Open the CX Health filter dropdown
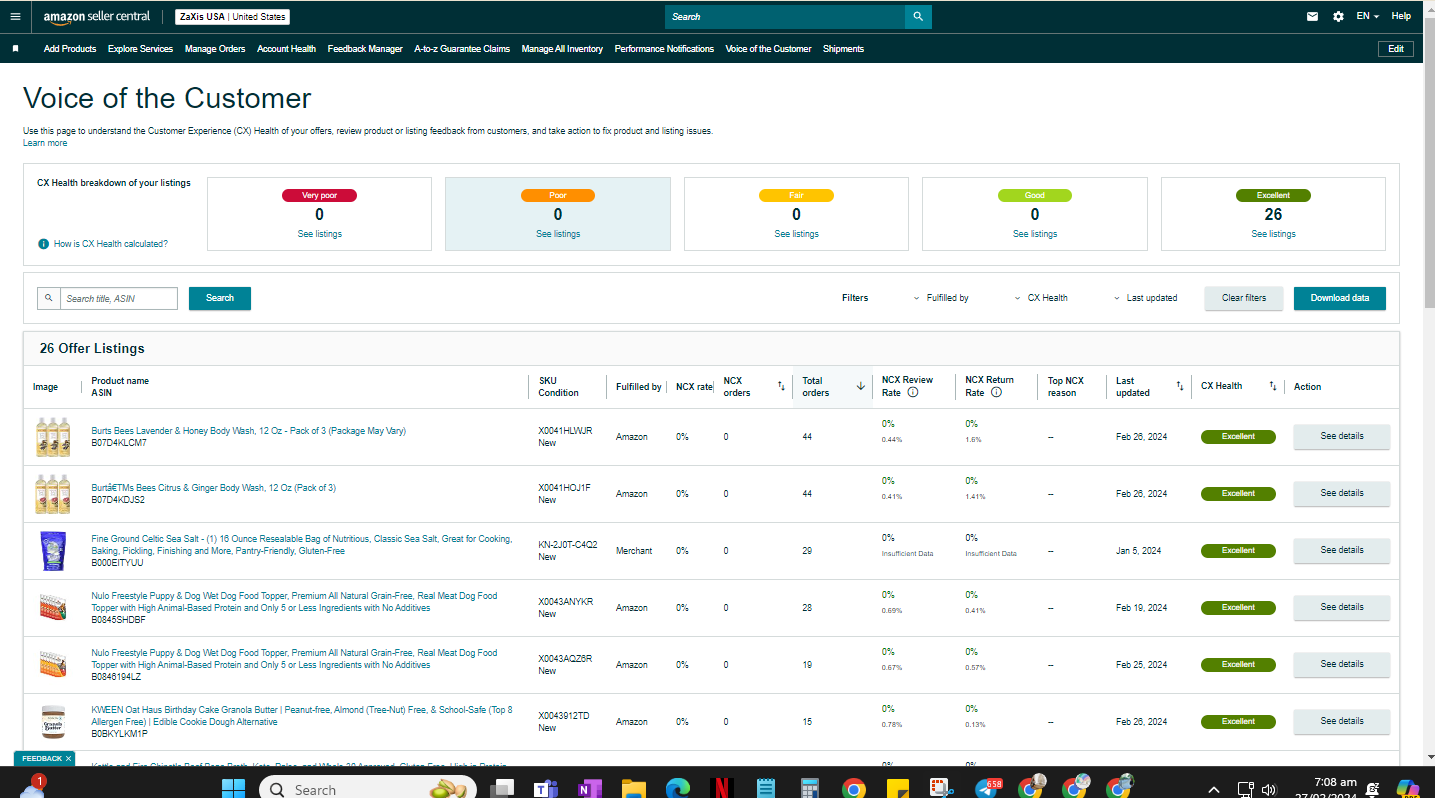Screen dimensions: 1435x798 point(1041,298)
